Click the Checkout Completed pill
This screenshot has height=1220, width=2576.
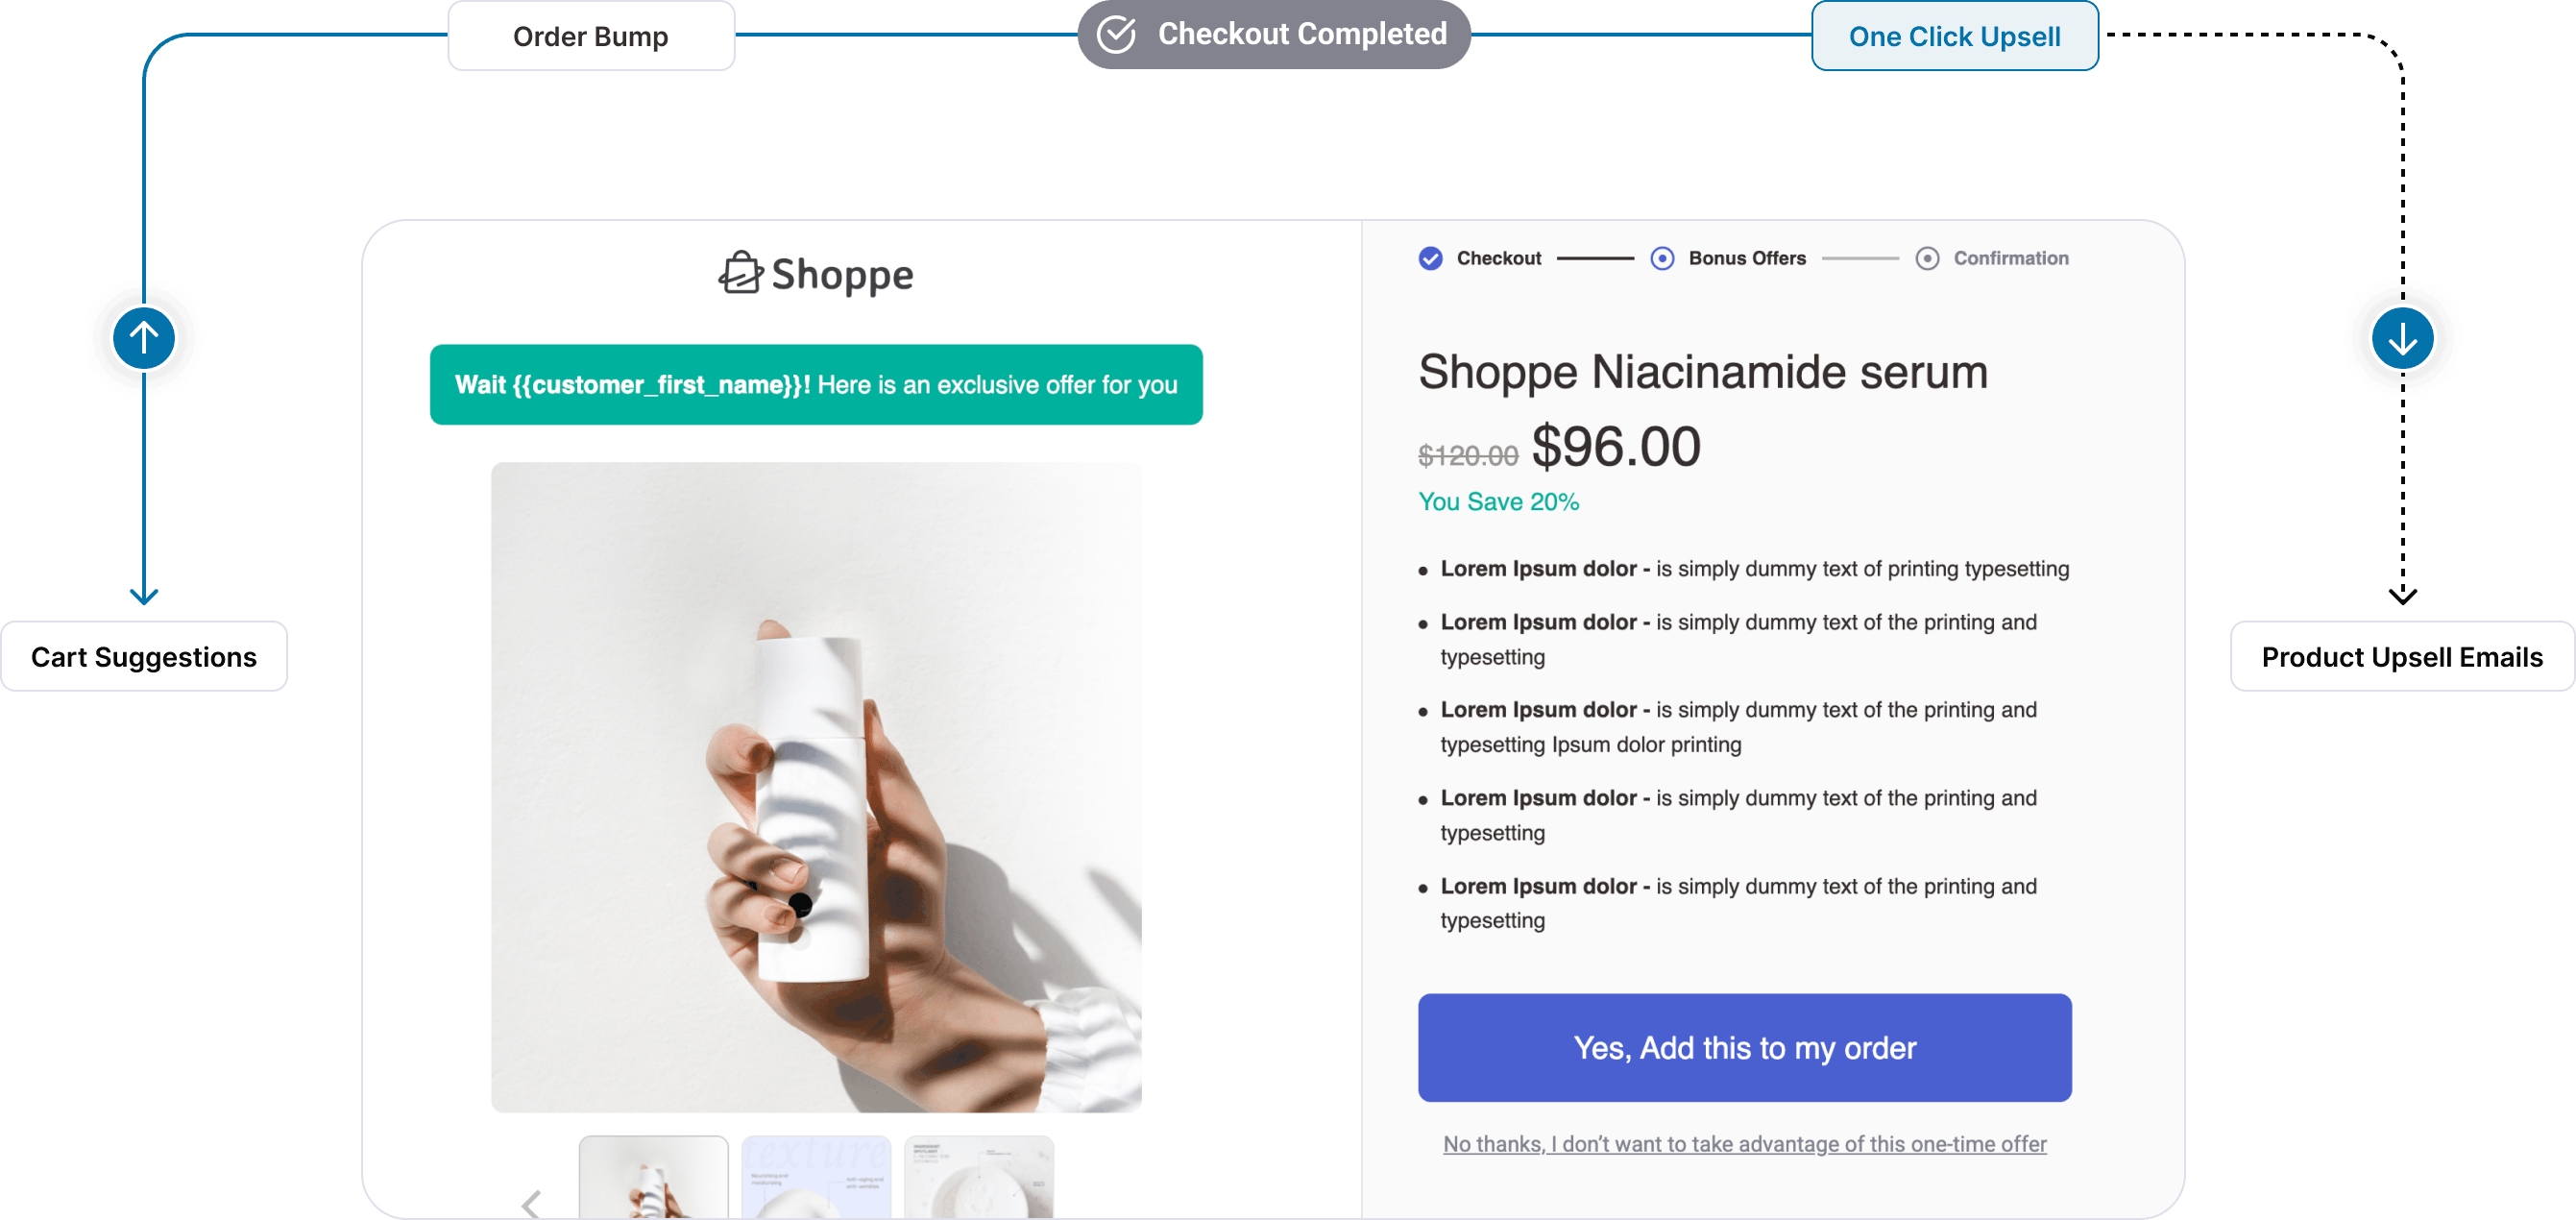point(1273,34)
